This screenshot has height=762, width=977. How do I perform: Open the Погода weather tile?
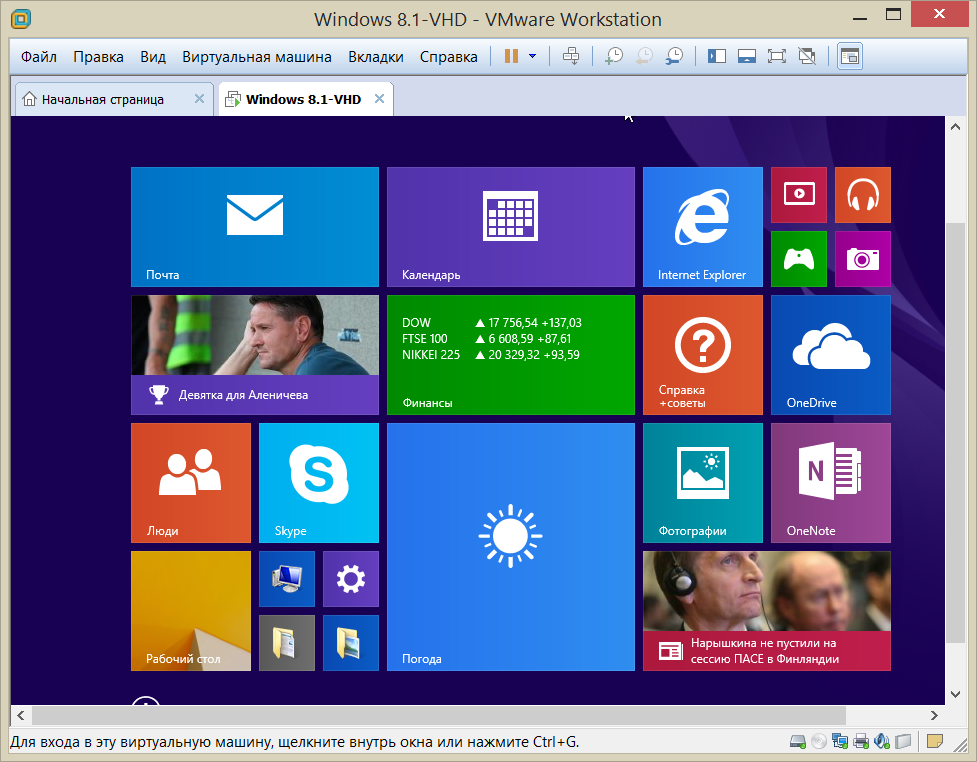click(x=511, y=547)
